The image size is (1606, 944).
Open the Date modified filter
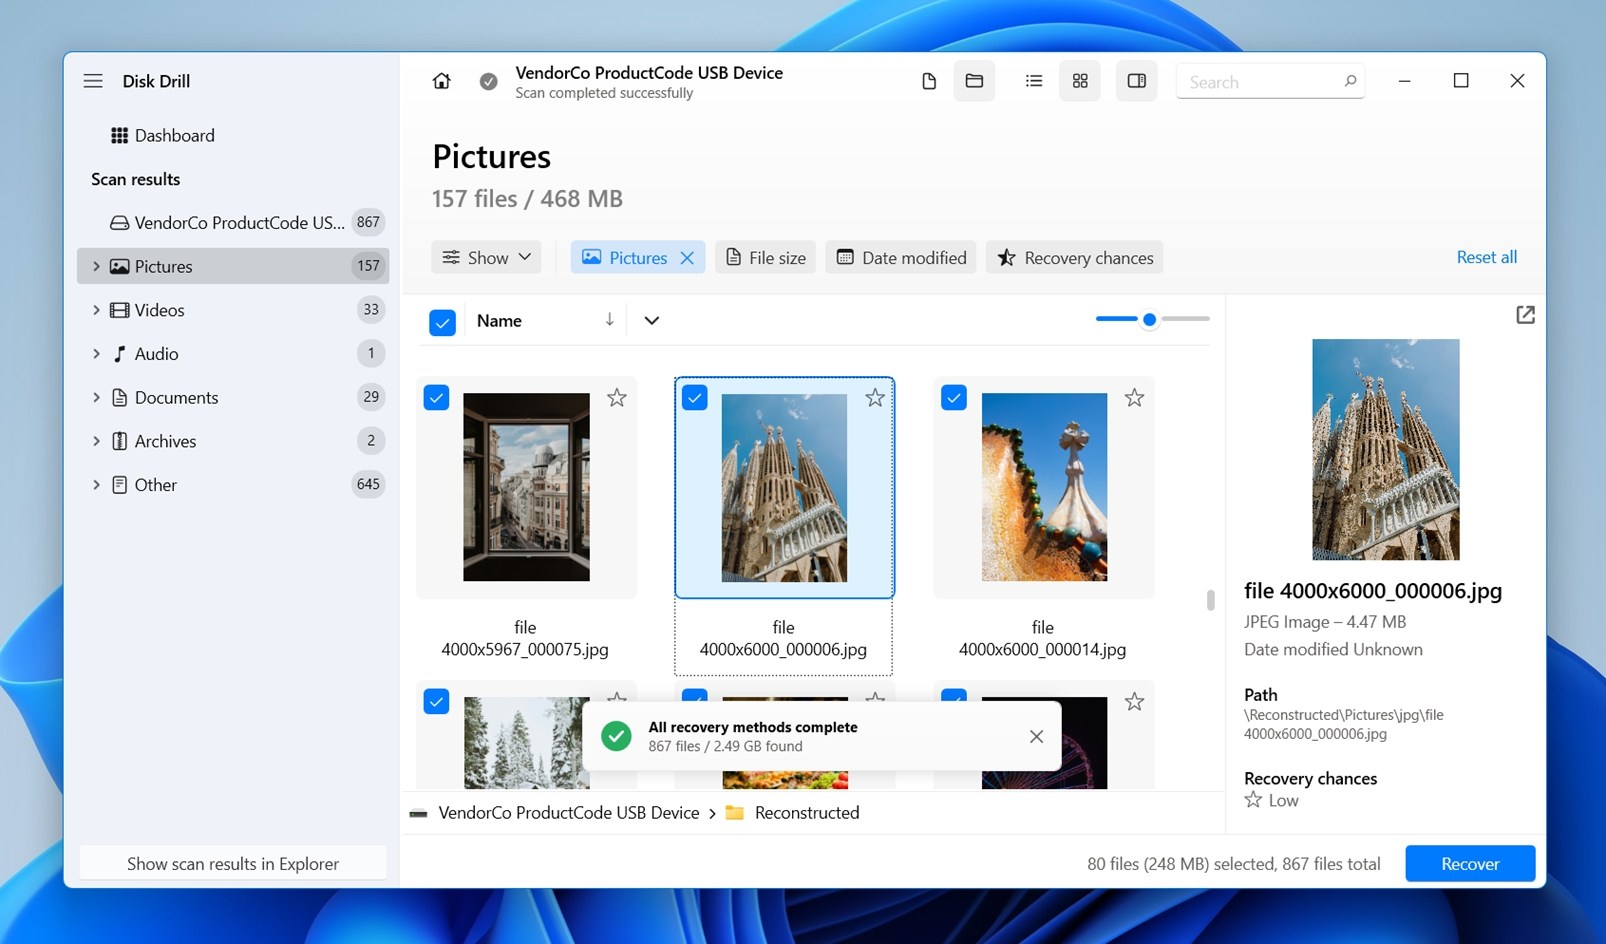pyautogui.click(x=901, y=258)
